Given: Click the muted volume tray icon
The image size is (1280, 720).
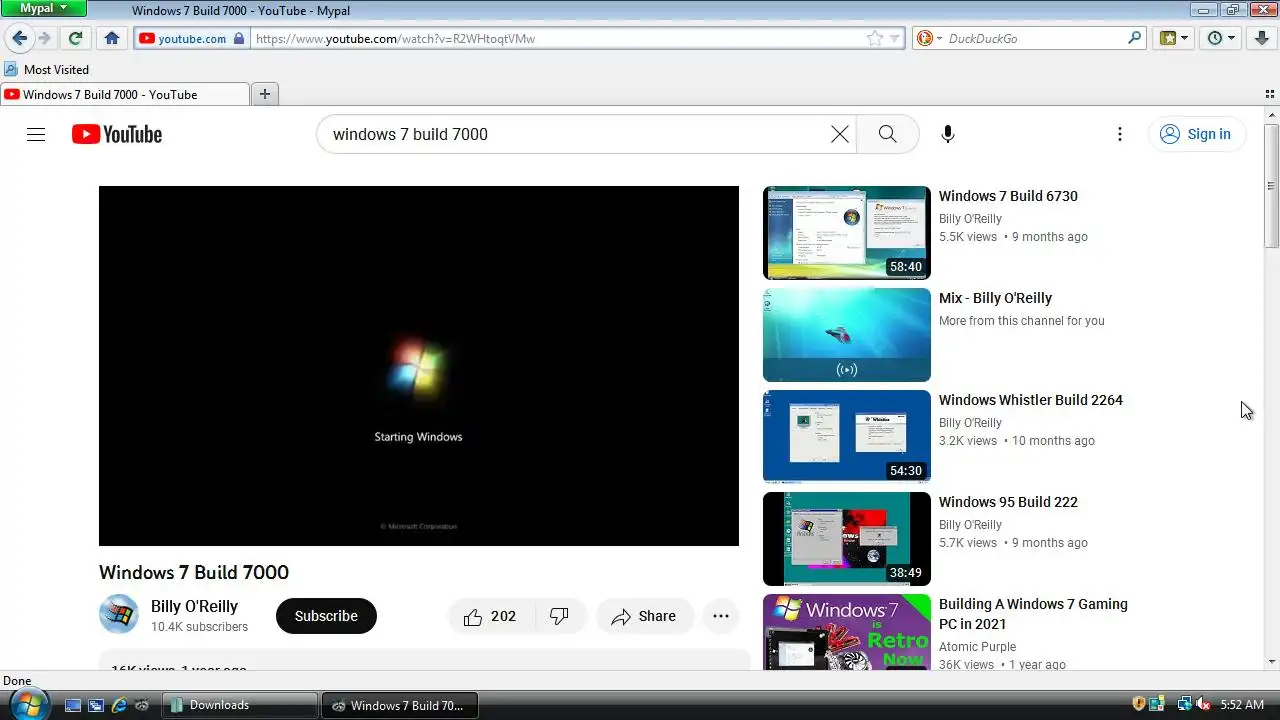Looking at the screenshot, I should (x=1203, y=705).
